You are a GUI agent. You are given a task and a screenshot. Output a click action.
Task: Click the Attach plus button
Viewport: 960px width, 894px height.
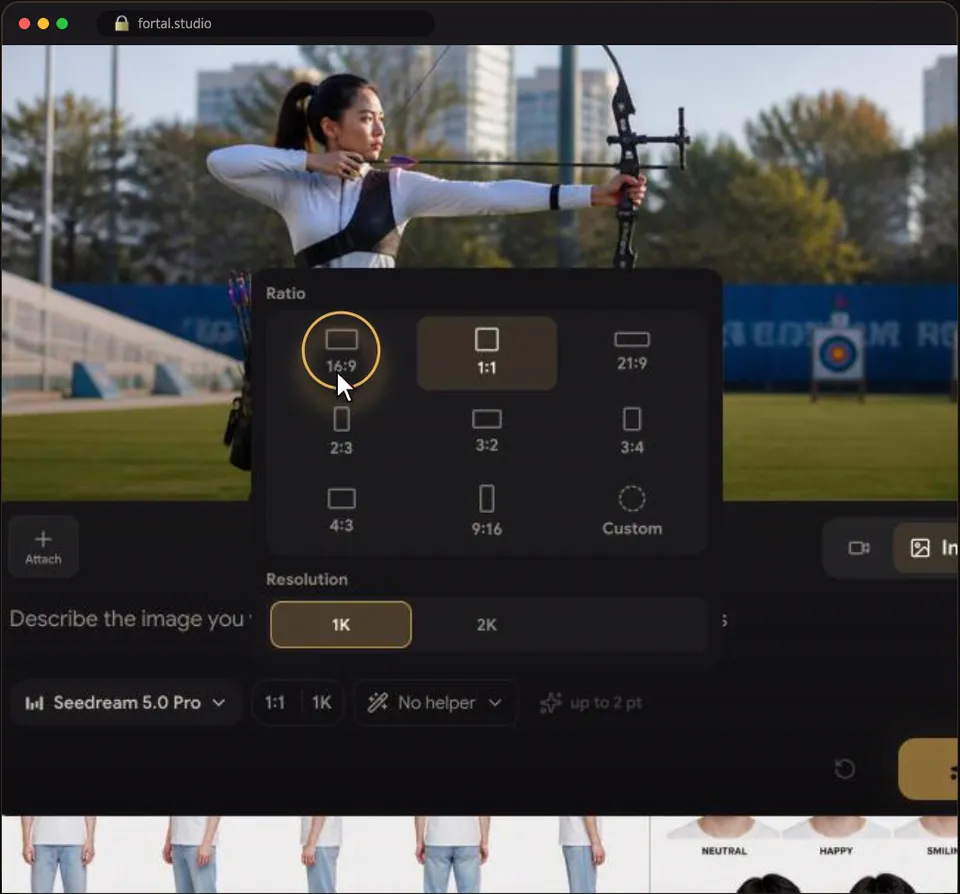coord(43,547)
